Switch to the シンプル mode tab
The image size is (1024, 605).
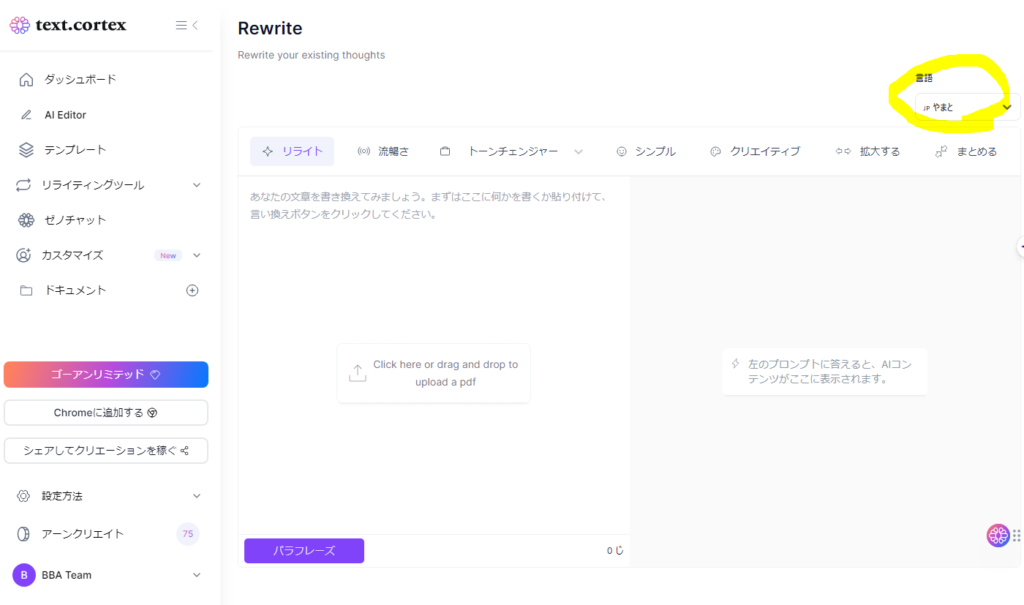(x=646, y=152)
